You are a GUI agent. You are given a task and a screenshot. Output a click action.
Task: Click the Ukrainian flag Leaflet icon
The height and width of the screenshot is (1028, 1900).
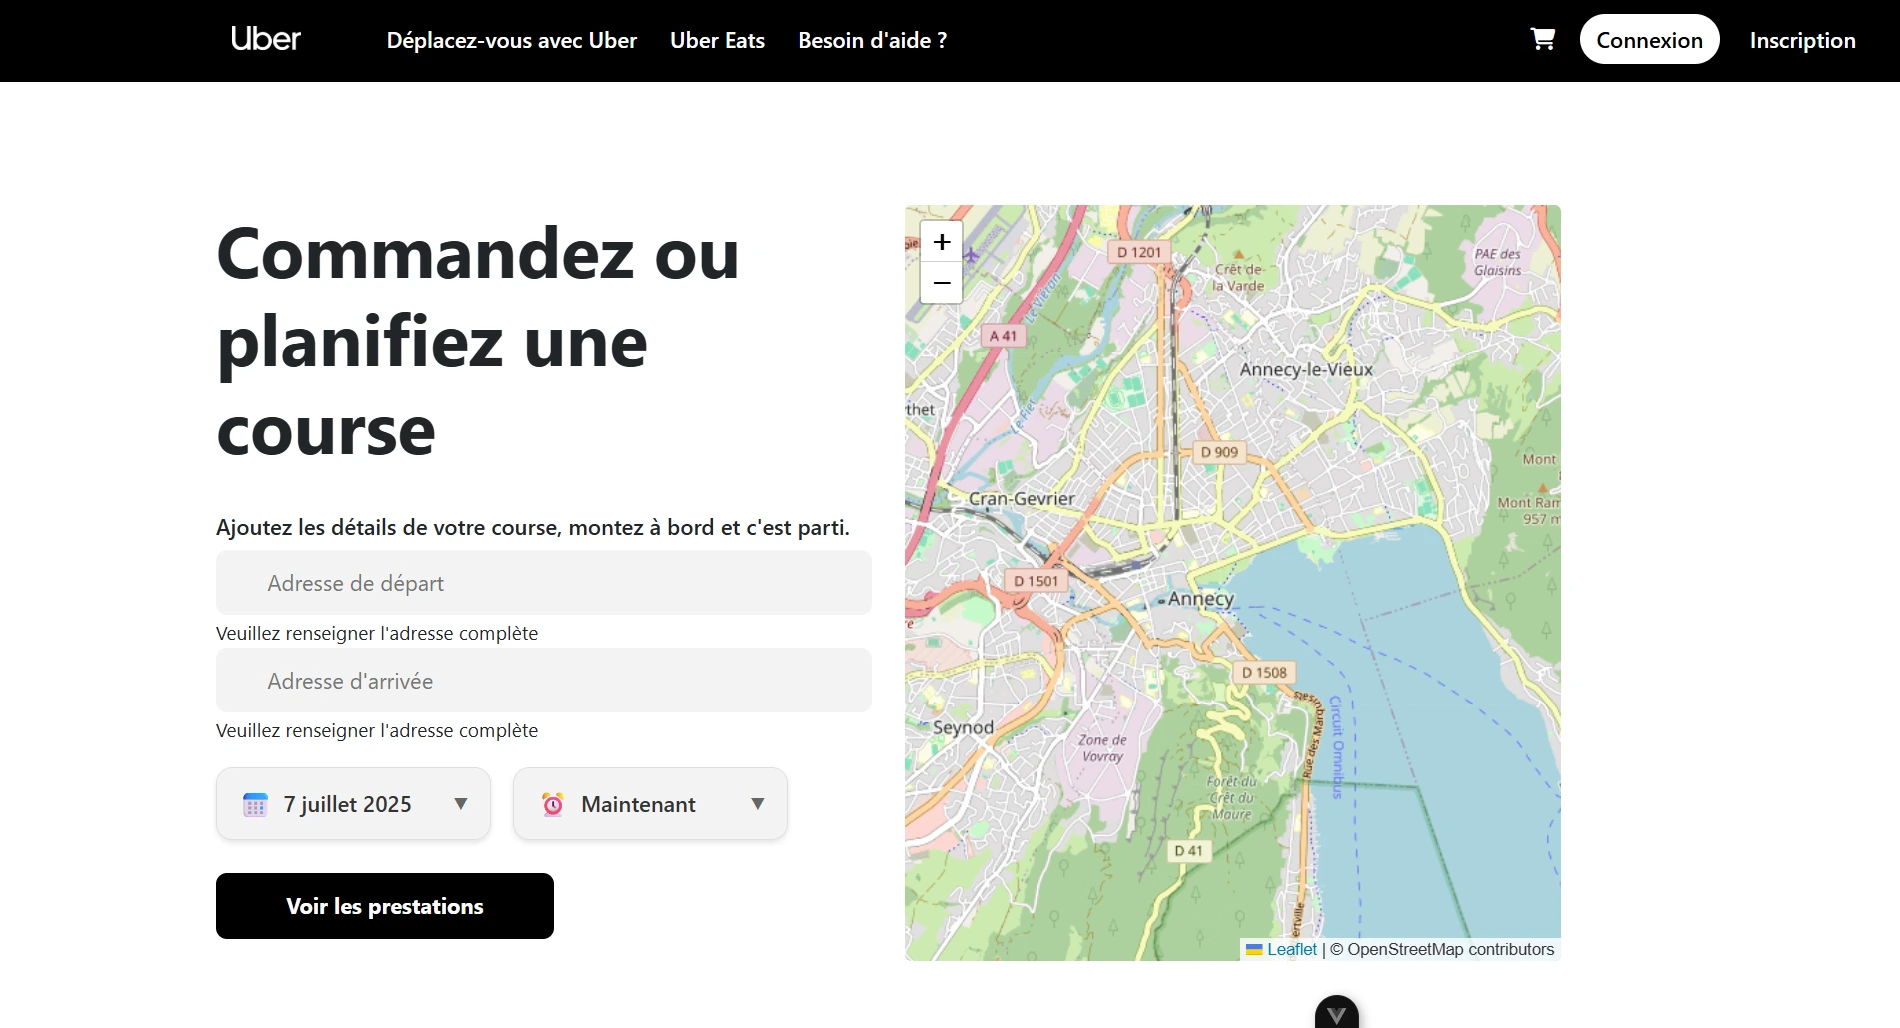pos(1253,949)
